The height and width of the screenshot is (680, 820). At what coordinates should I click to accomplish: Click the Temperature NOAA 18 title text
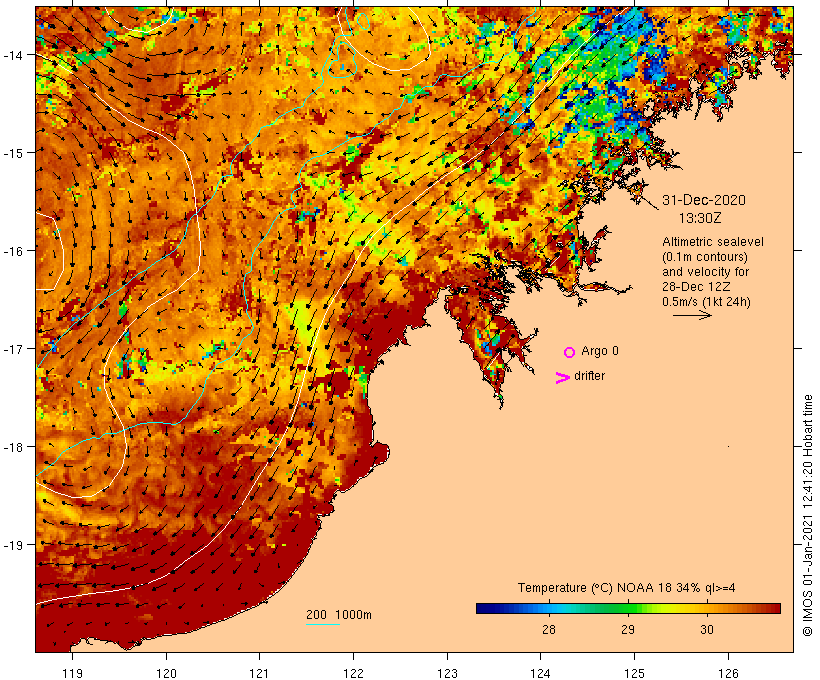(x=627, y=588)
